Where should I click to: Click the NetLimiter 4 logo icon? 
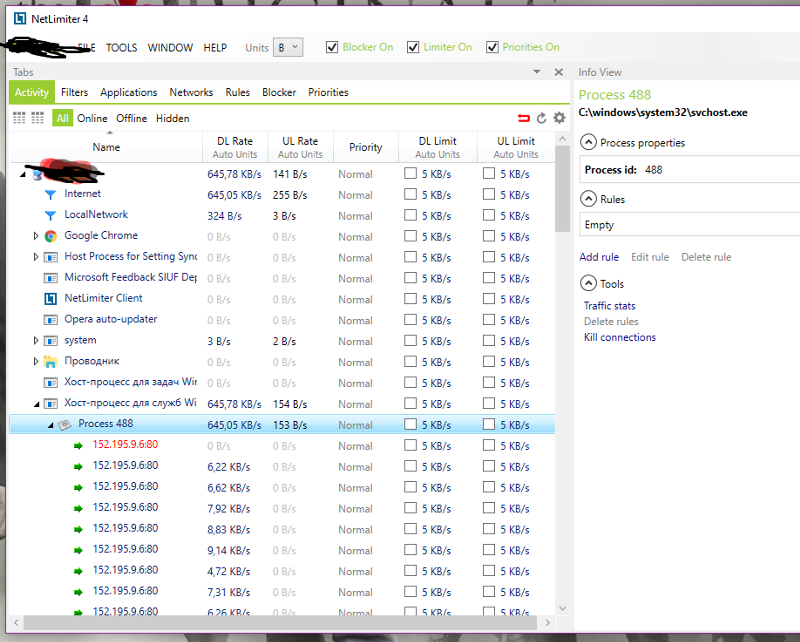click(x=20, y=19)
